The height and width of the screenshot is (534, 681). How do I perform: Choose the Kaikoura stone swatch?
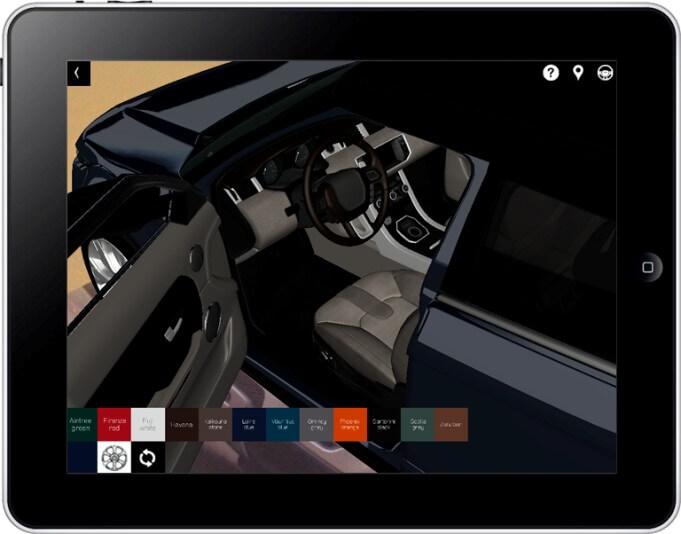215,424
